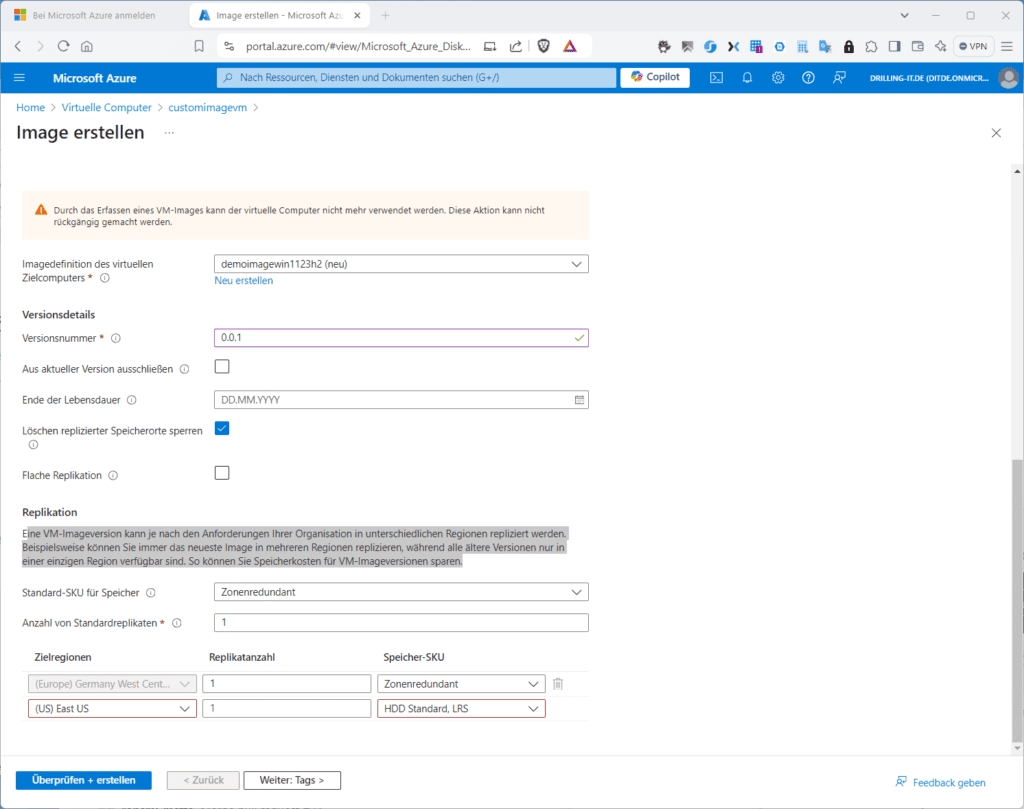The height and width of the screenshot is (809, 1024).
Task: Go to Virtuelle Computer breadcrumb
Action: click(x=106, y=108)
